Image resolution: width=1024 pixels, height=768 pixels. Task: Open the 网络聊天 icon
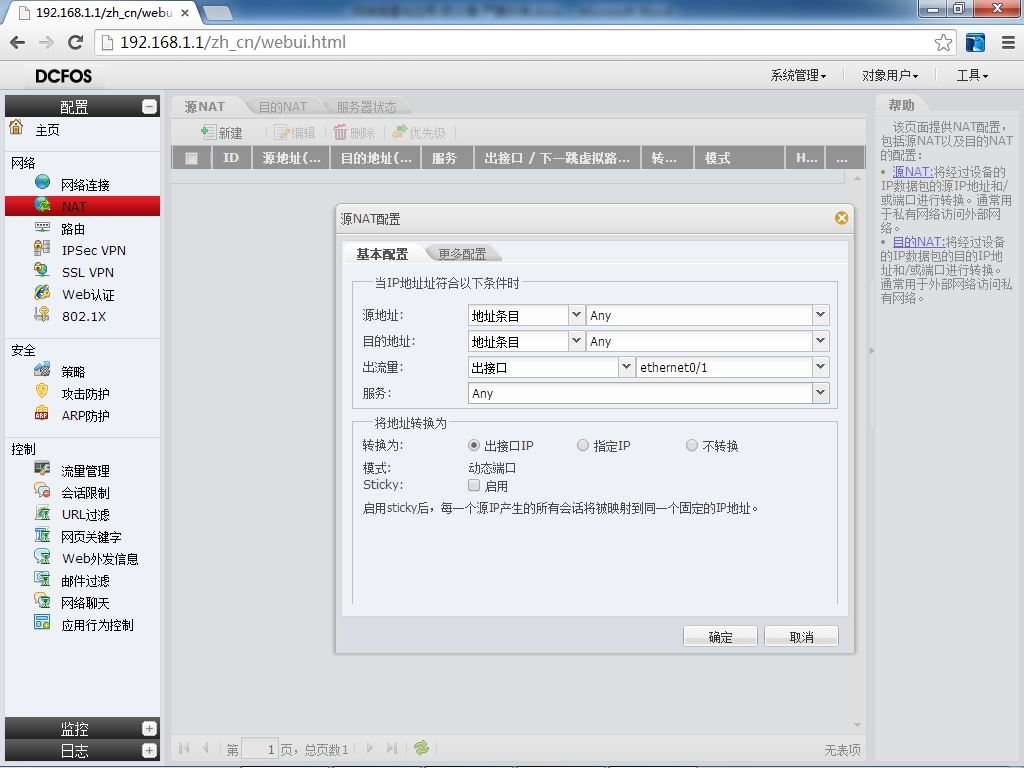coord(42,601)
